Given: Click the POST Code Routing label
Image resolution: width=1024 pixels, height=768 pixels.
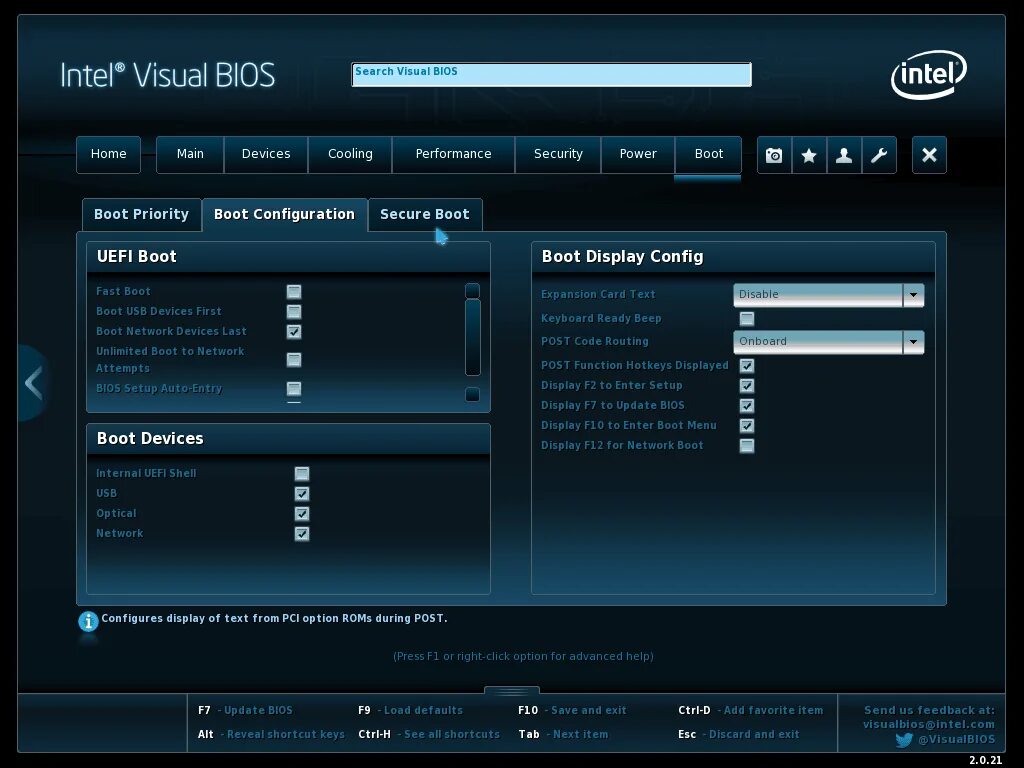Looking at the screenshot, I should [x=595, y=342].
